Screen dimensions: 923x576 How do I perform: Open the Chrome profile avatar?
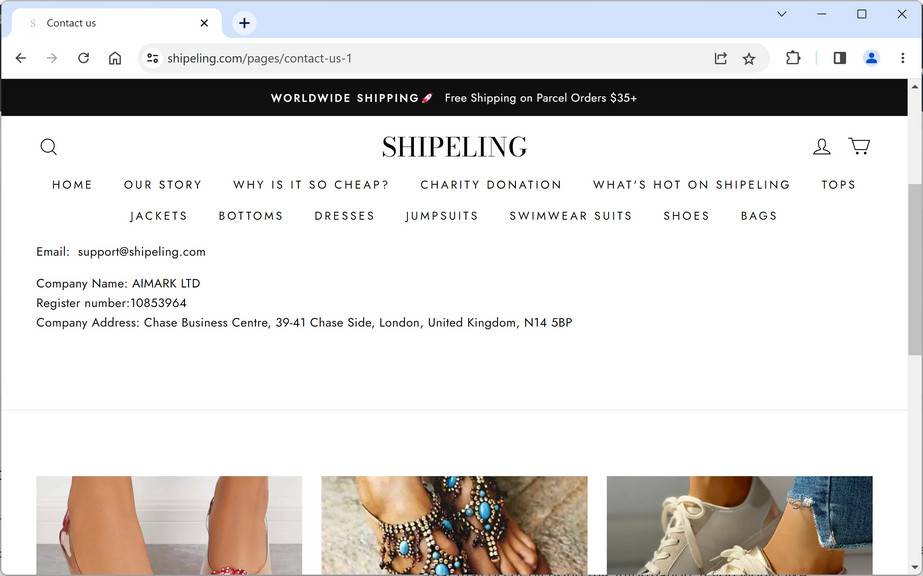tap(871, 58)
